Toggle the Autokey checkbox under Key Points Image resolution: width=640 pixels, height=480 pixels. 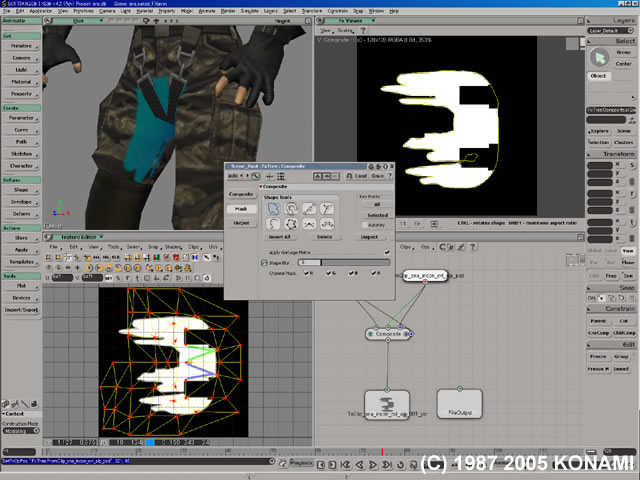tap(364, 225)
